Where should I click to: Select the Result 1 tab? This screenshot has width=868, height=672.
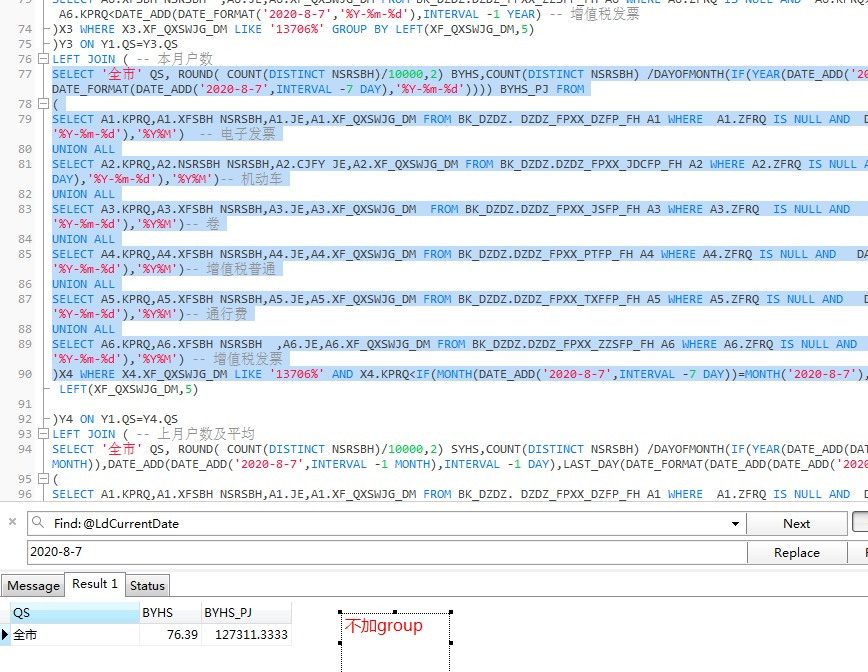point(94,584)
